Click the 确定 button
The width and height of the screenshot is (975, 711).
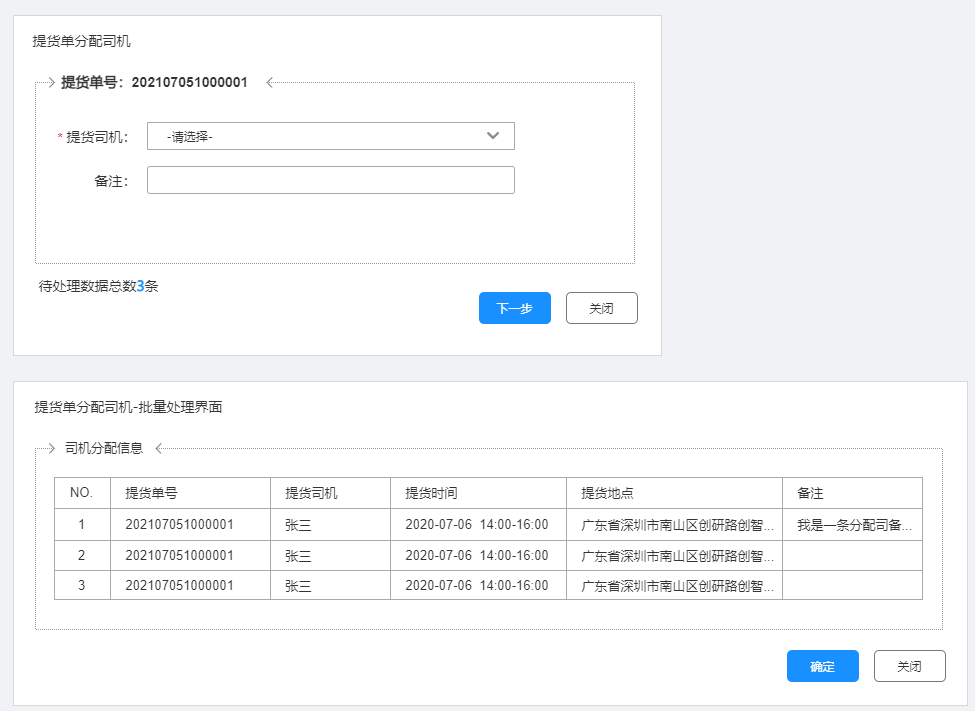(822, 666)
